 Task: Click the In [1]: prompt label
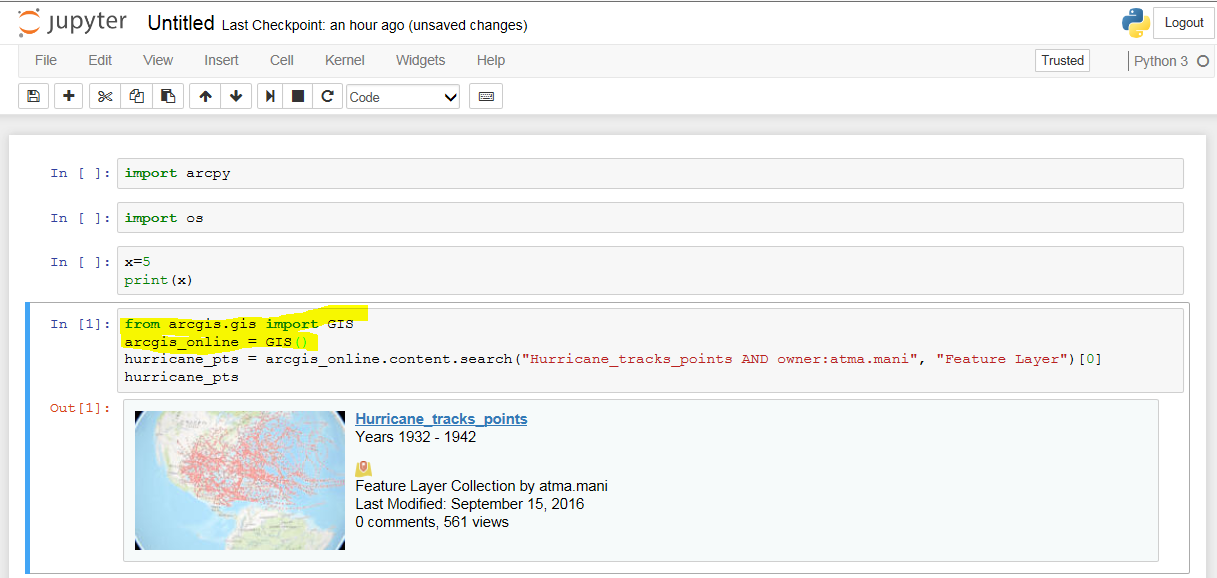click(x=80, y=324)
